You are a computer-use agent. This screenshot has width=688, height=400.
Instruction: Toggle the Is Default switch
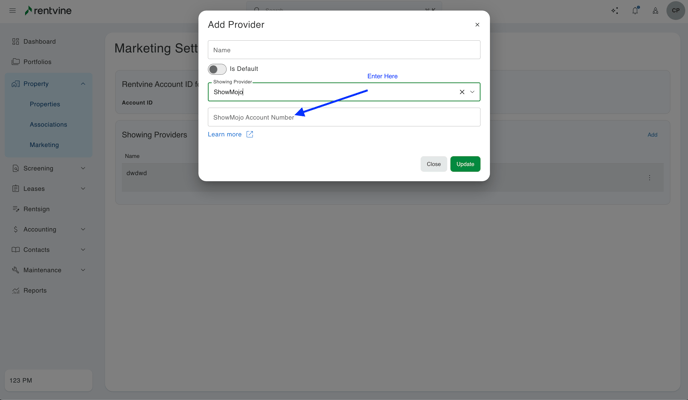217,69
